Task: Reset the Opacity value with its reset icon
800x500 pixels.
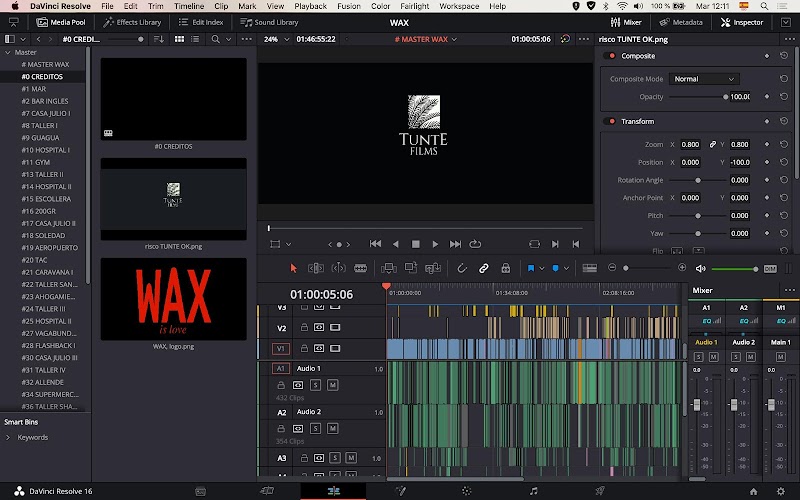Action: 784,97
